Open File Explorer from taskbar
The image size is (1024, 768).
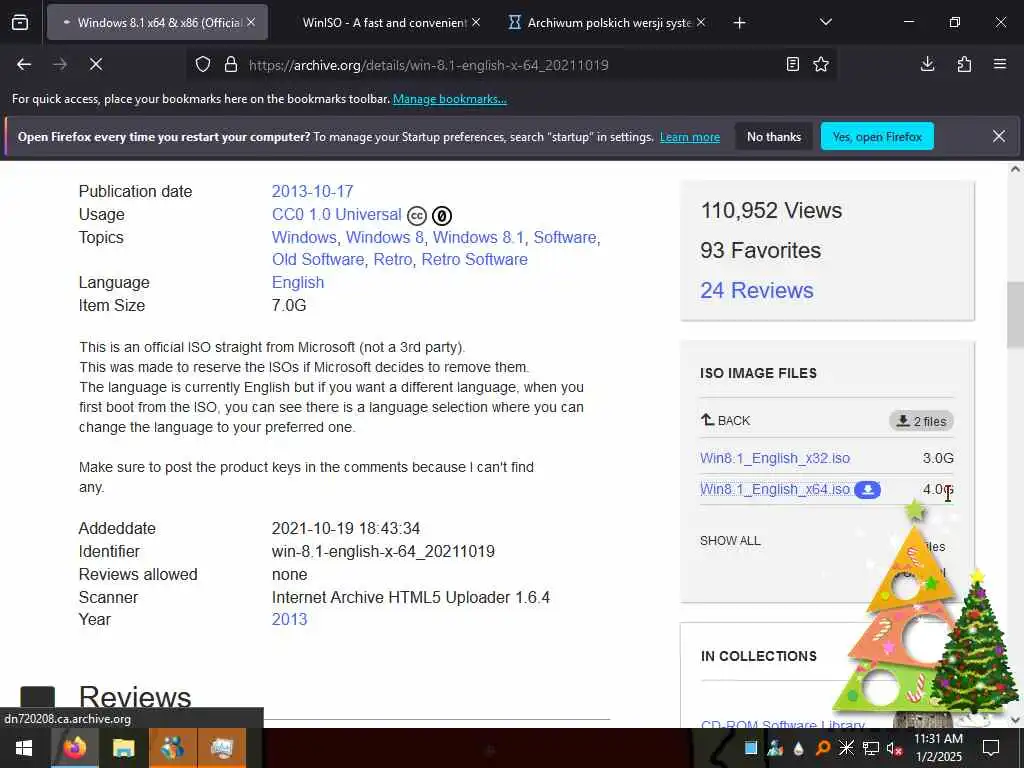tap(123, 748)
